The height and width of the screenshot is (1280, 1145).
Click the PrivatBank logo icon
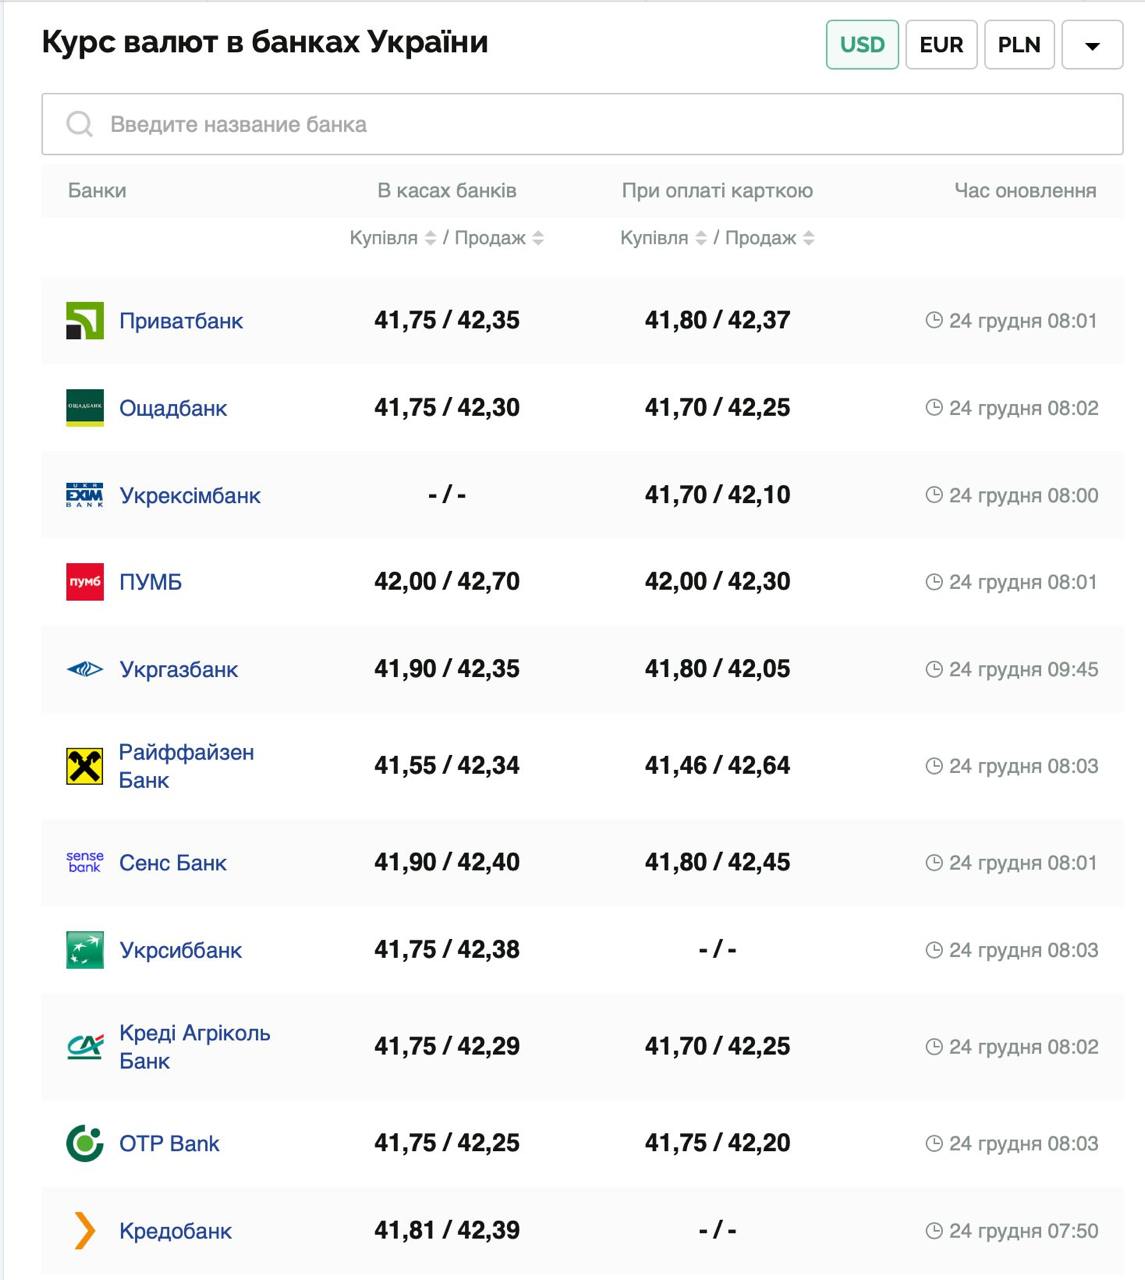[85, 321]
